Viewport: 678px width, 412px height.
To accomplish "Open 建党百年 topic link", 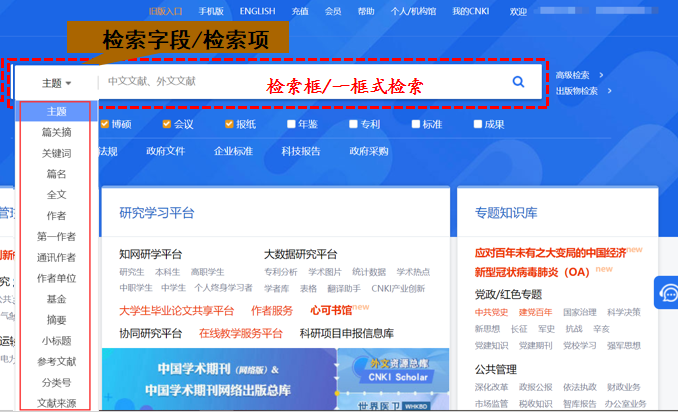I will (535, 312).
